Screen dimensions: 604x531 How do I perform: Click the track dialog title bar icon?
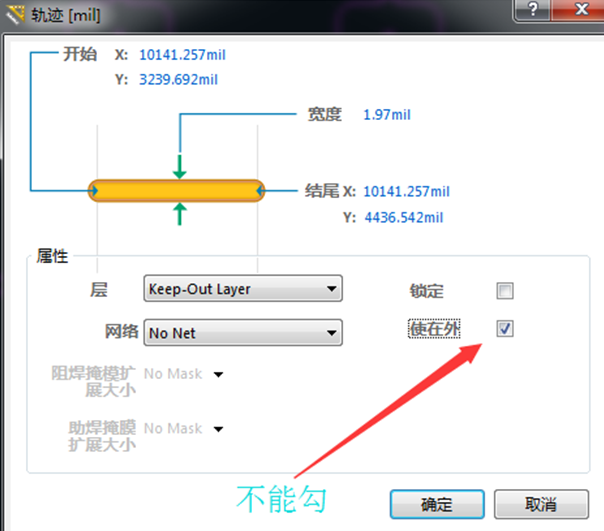(15, 15)
